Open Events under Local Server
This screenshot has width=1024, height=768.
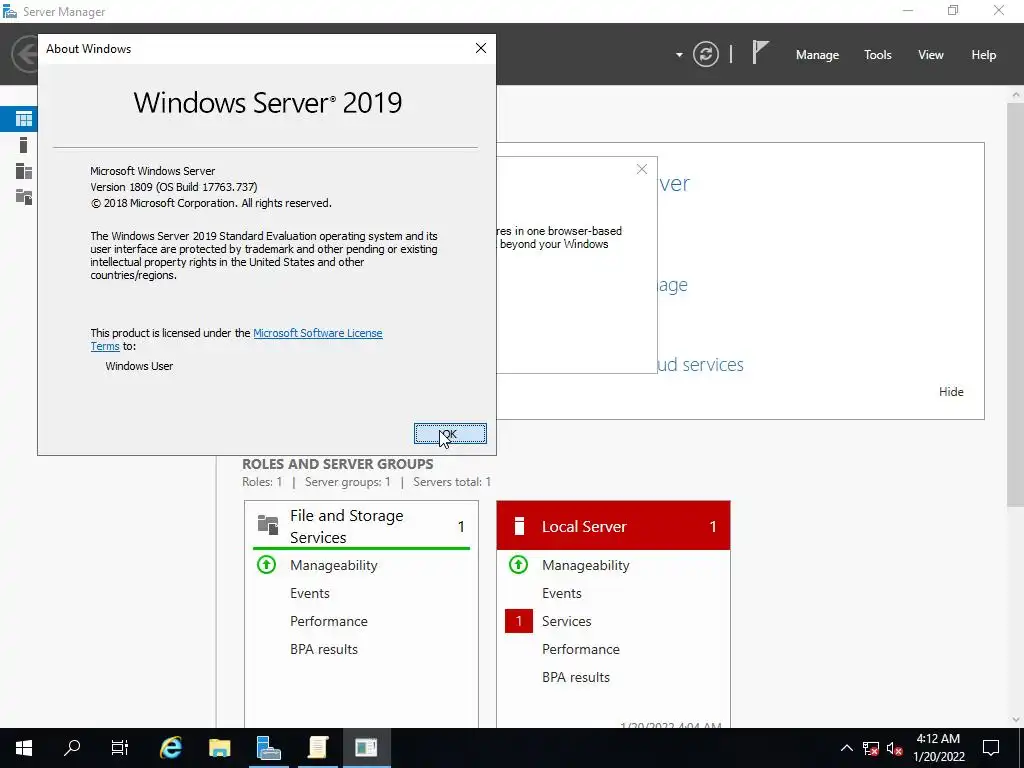[562, 593]
